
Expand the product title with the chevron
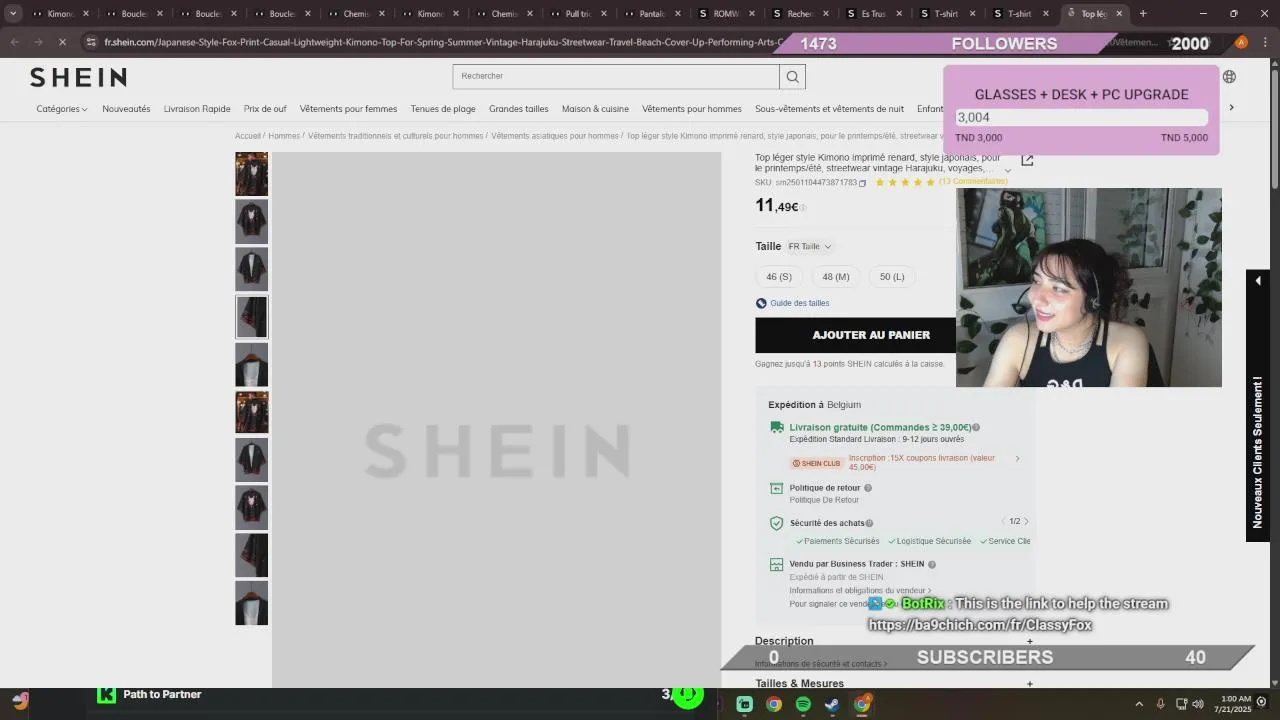tap(1007, 170)
